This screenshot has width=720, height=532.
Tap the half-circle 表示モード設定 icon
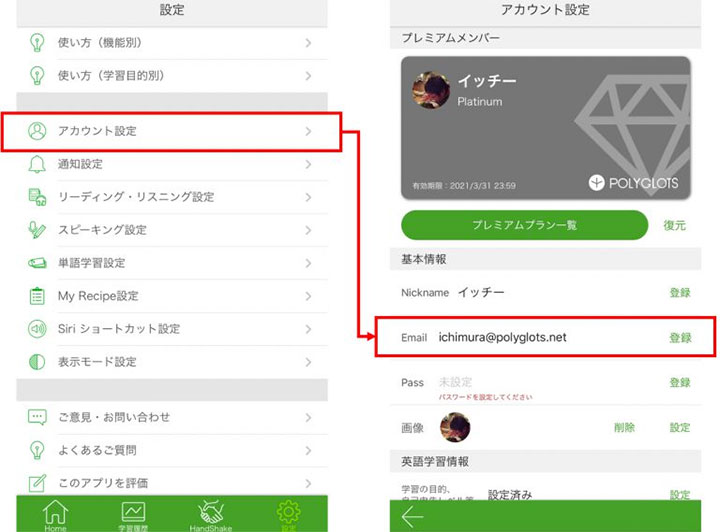click(x=37, y=362)
